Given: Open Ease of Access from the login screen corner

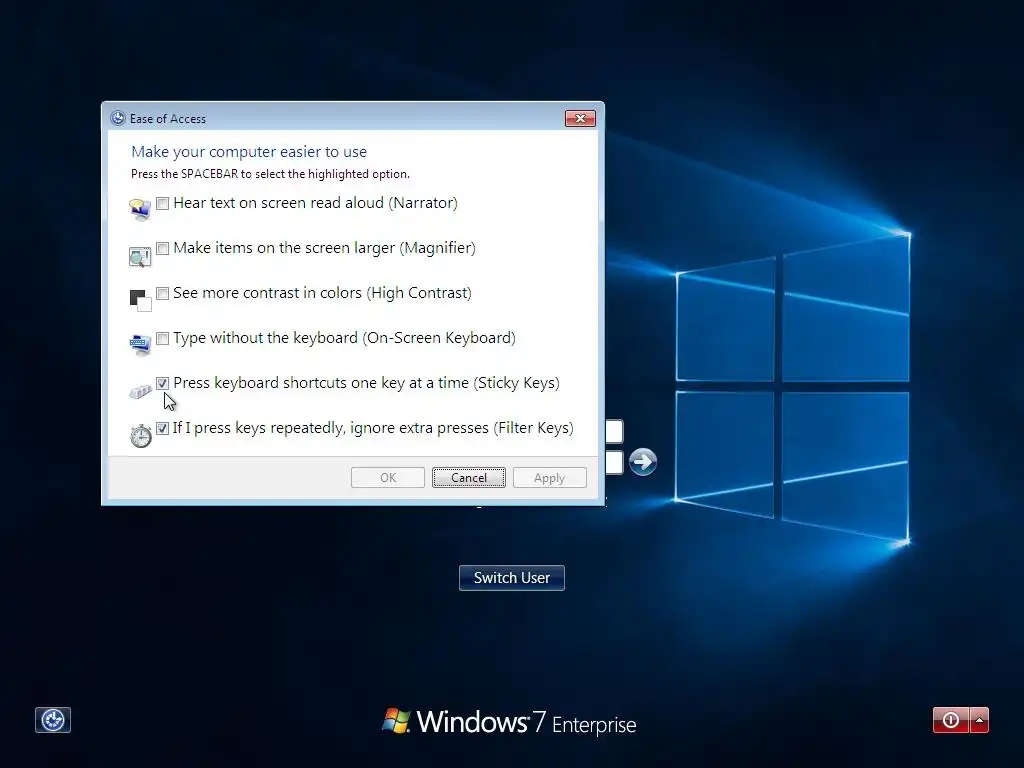Looking at the screenshot, I should click(53, 720).
